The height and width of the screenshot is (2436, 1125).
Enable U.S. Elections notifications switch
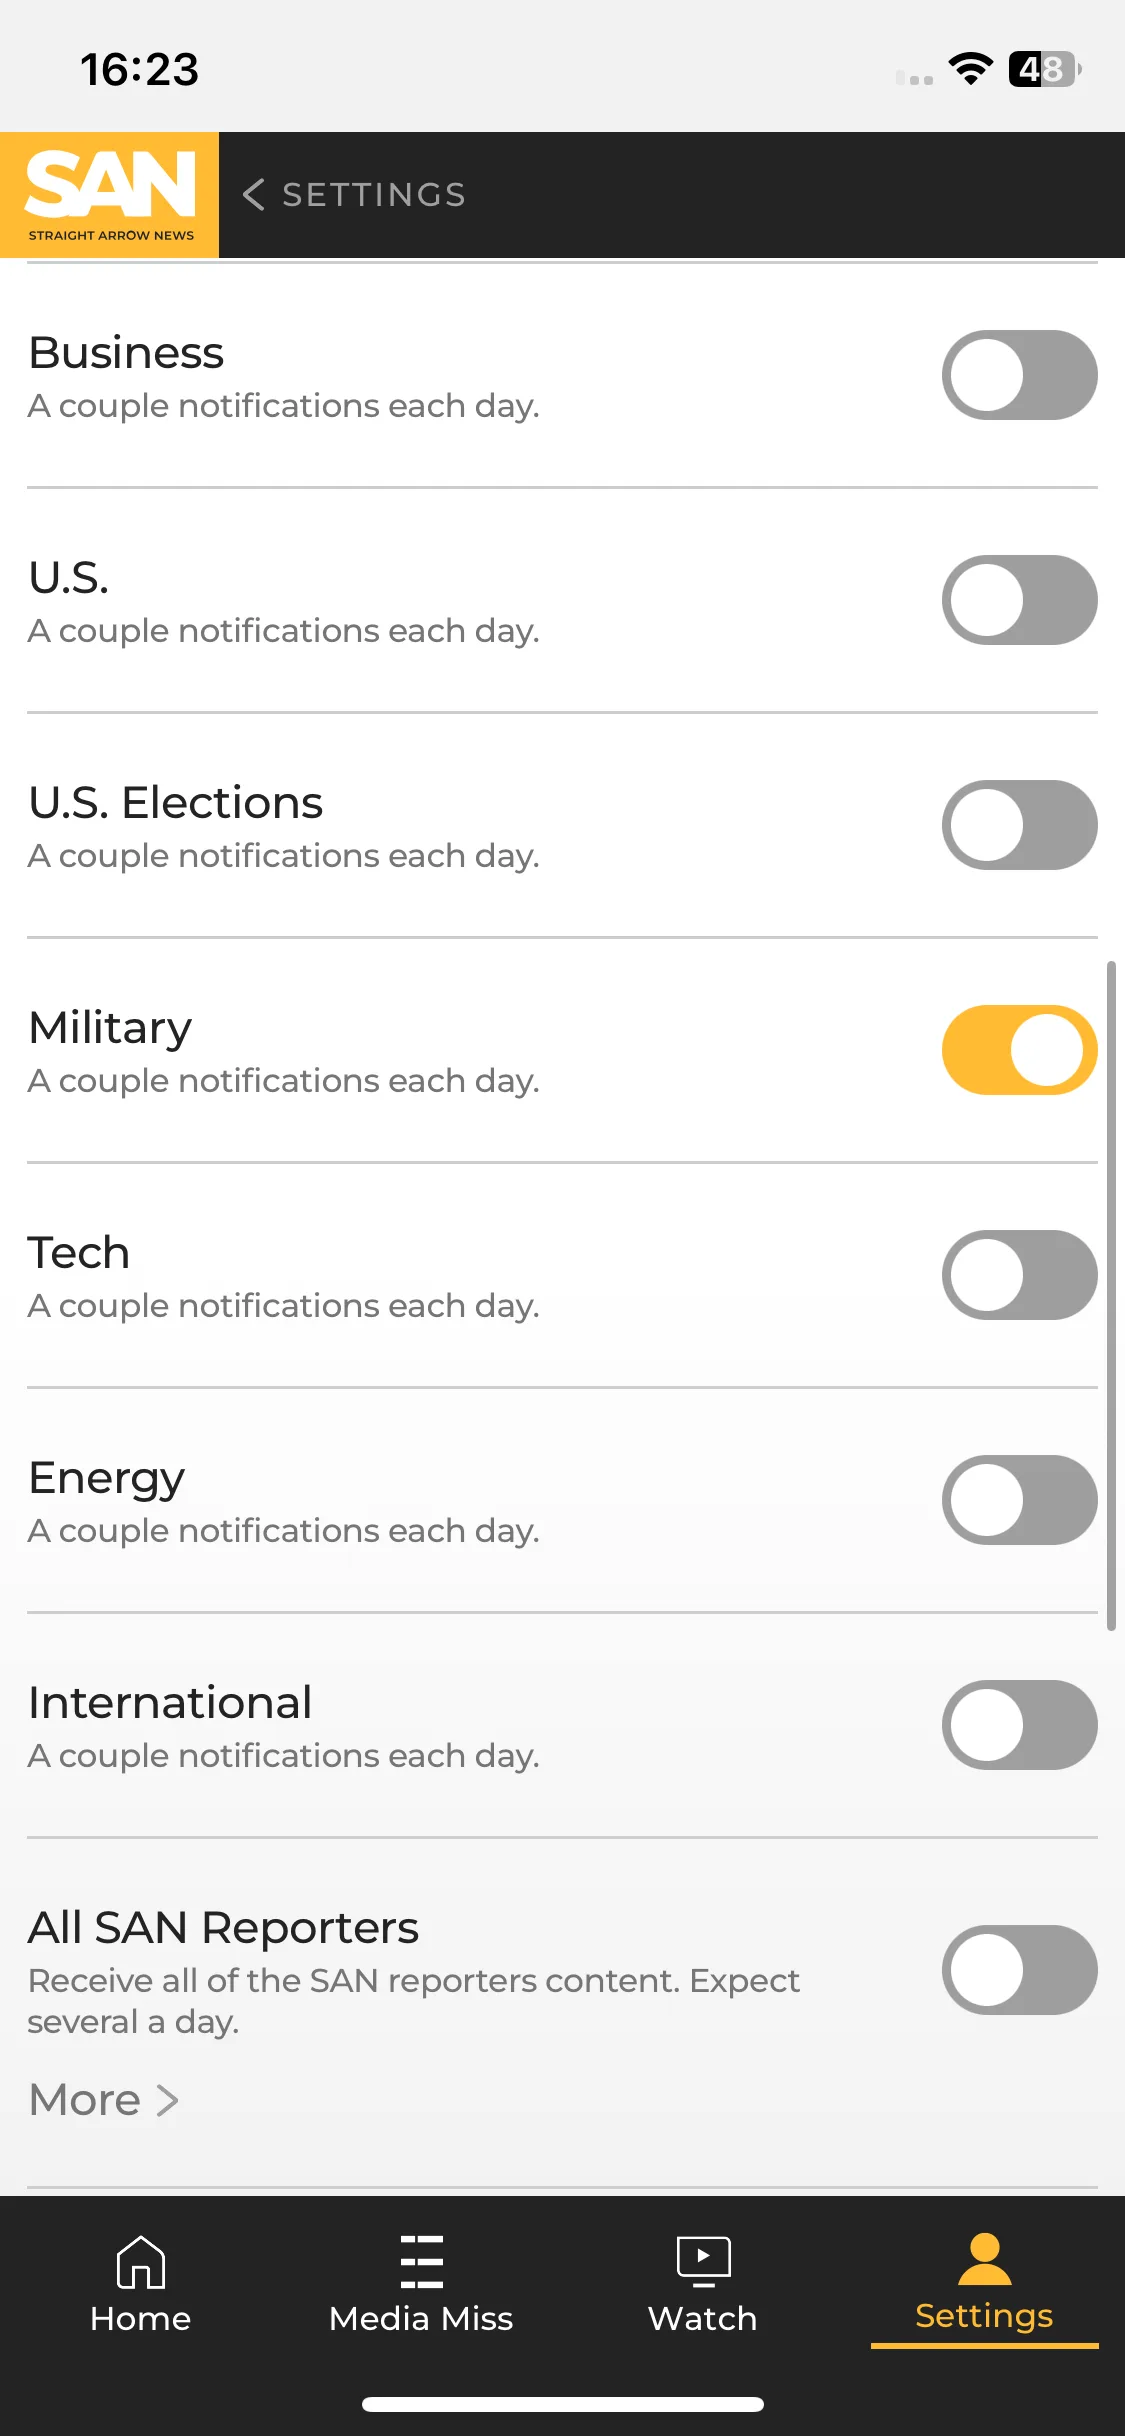1020,825
